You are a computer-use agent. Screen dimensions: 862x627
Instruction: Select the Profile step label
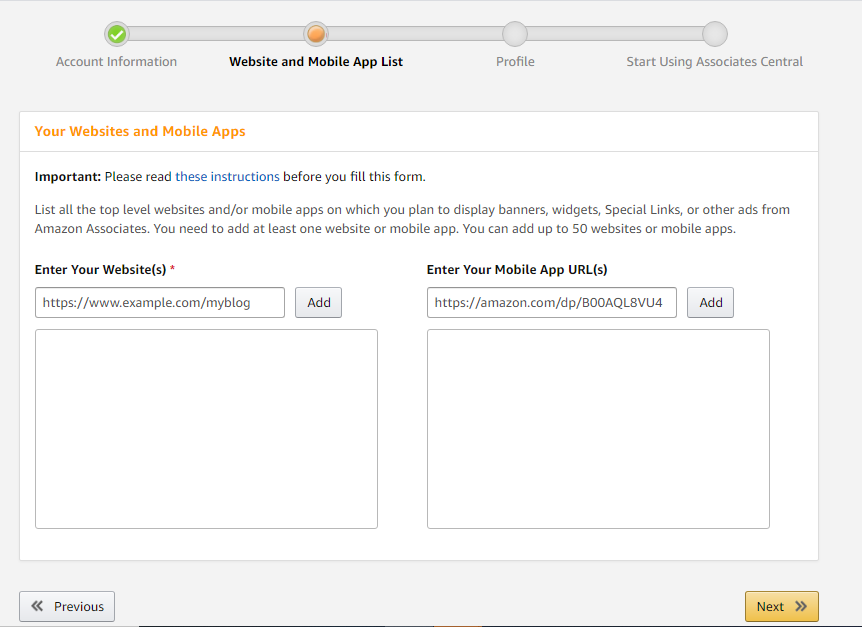tap(515, 62)
